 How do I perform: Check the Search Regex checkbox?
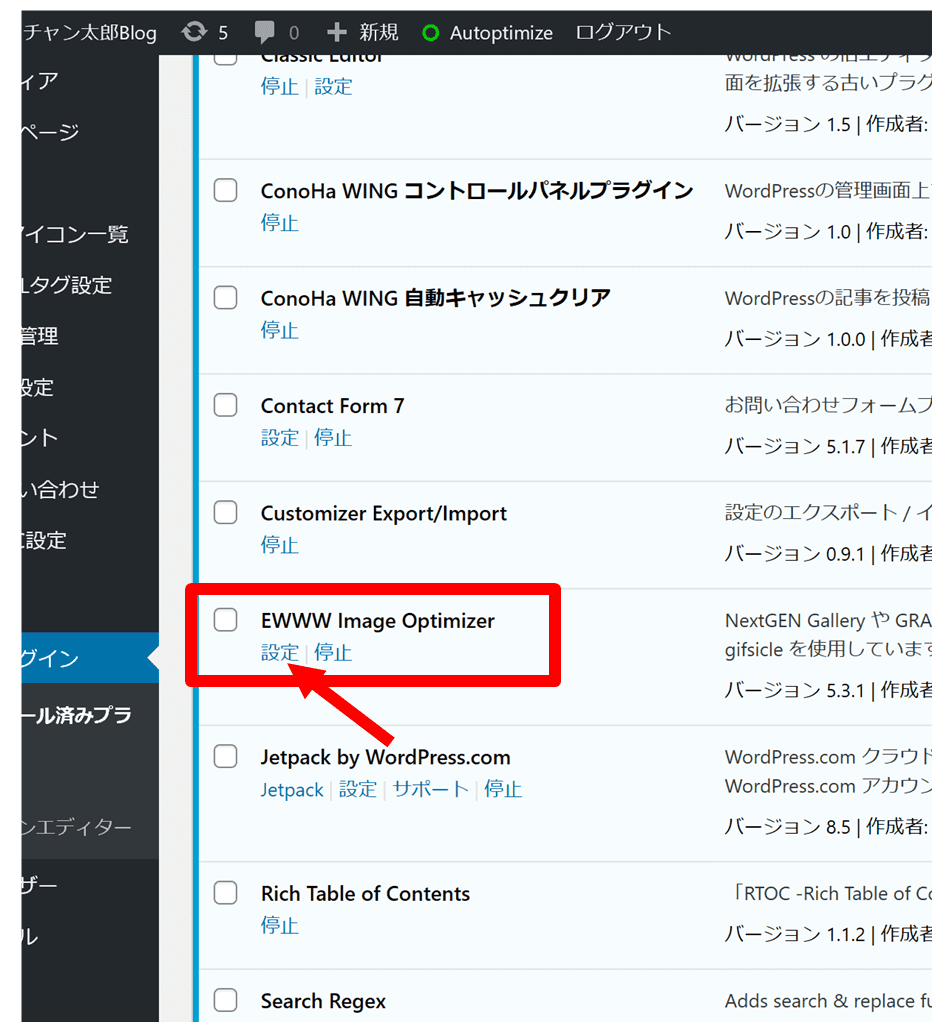point(226,1001)
